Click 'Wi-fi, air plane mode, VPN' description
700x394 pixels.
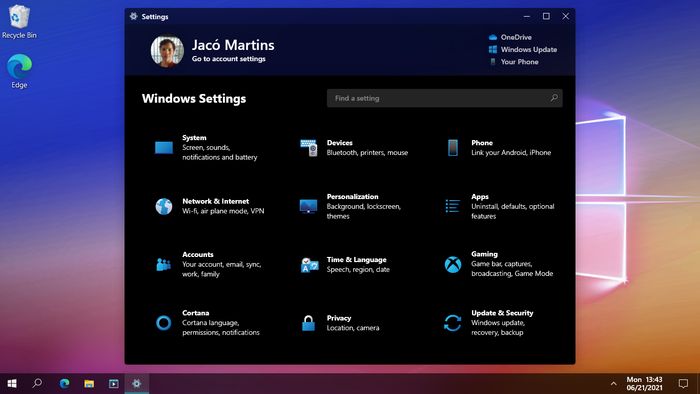223,211
